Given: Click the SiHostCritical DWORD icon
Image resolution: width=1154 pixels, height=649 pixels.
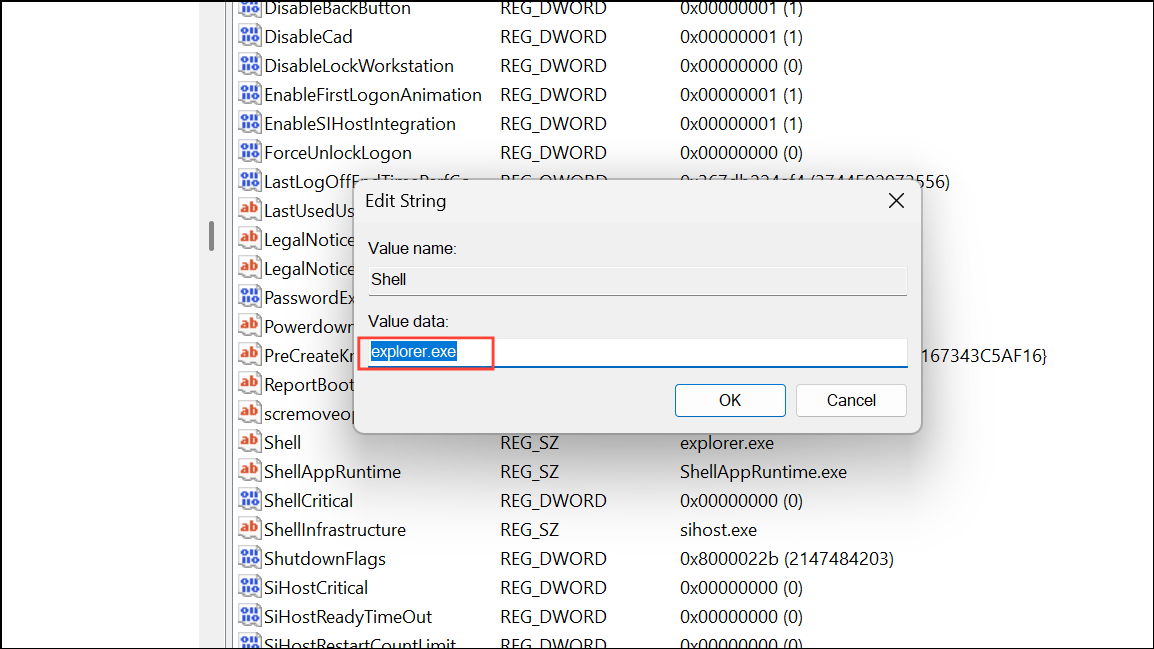Looking at the screenshot, I should click(x=249, y=587).
